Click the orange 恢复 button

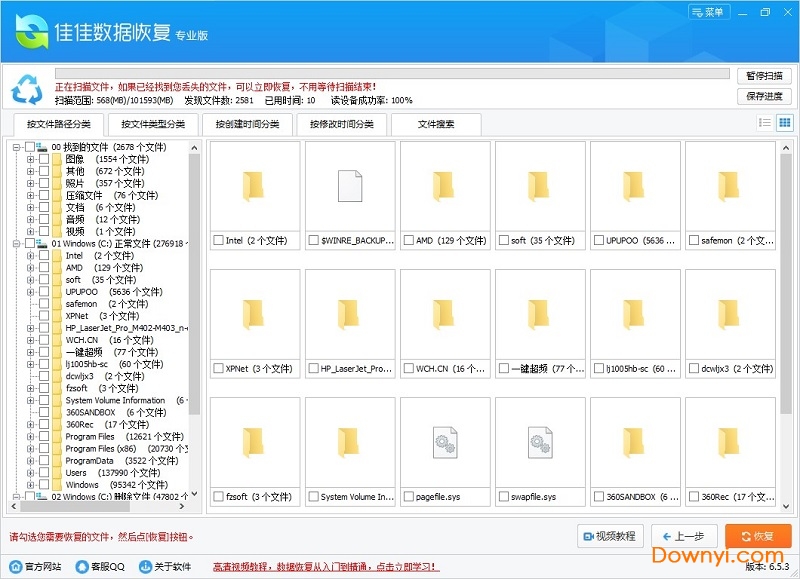click(x=758, y=536)
